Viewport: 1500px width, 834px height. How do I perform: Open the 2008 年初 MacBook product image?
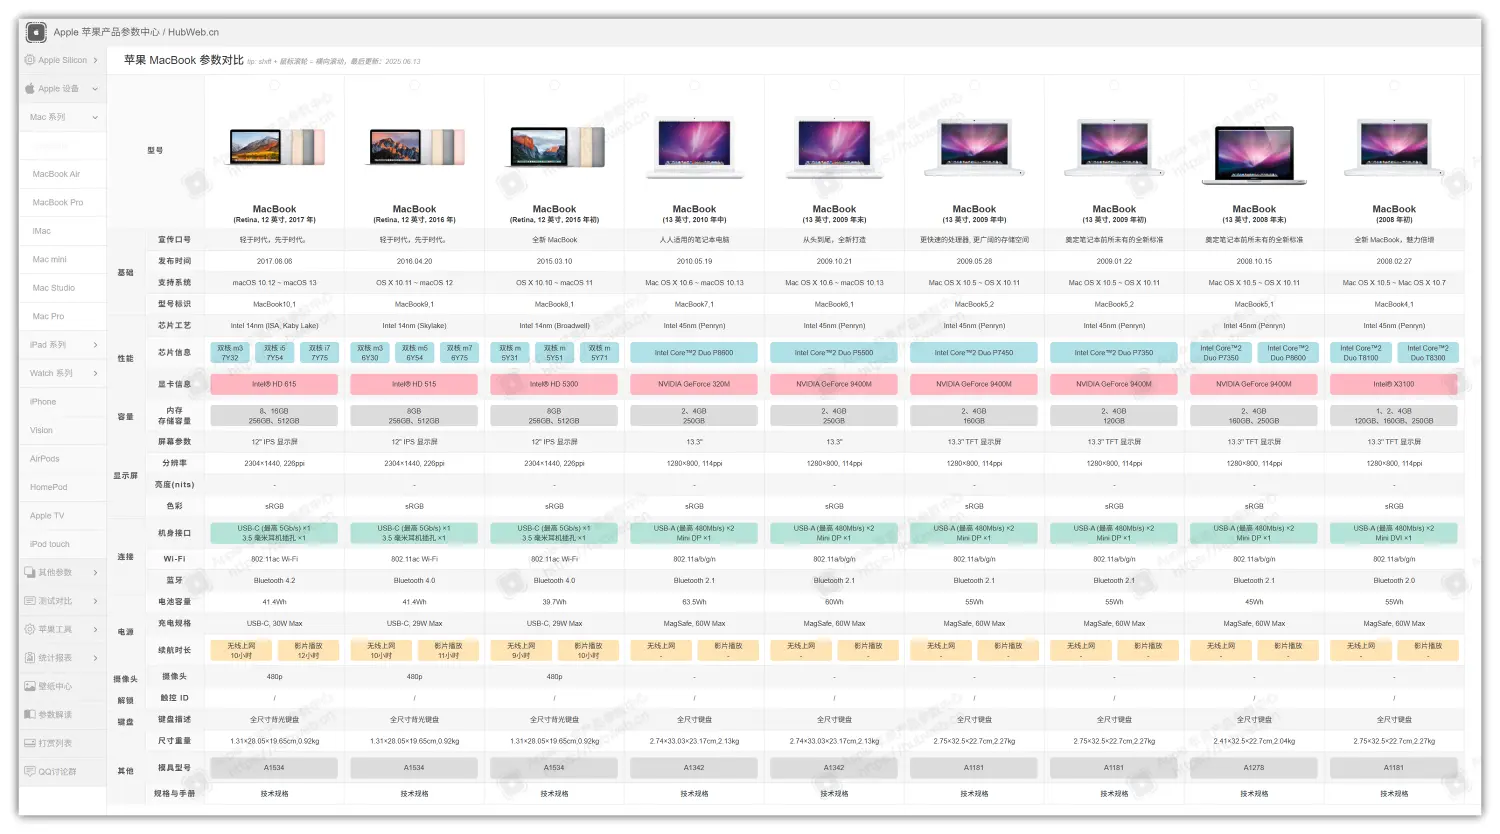click(x=1394, y=148)
